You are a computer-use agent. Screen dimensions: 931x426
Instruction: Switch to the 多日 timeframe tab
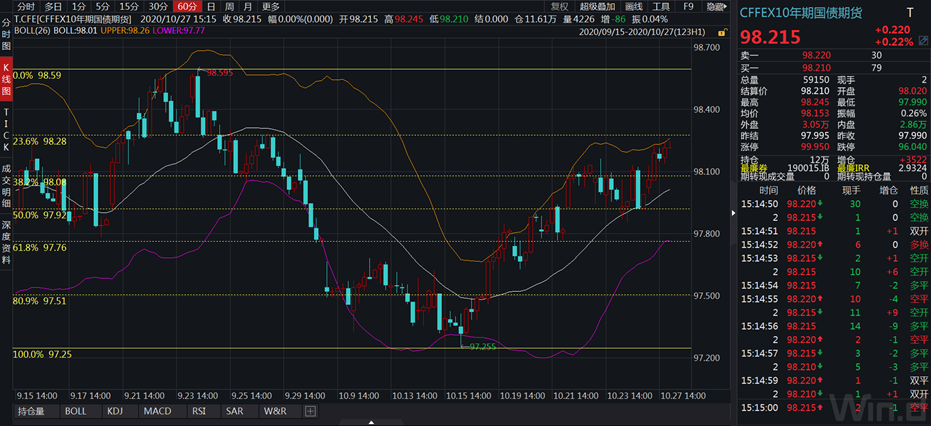(53, 7)
